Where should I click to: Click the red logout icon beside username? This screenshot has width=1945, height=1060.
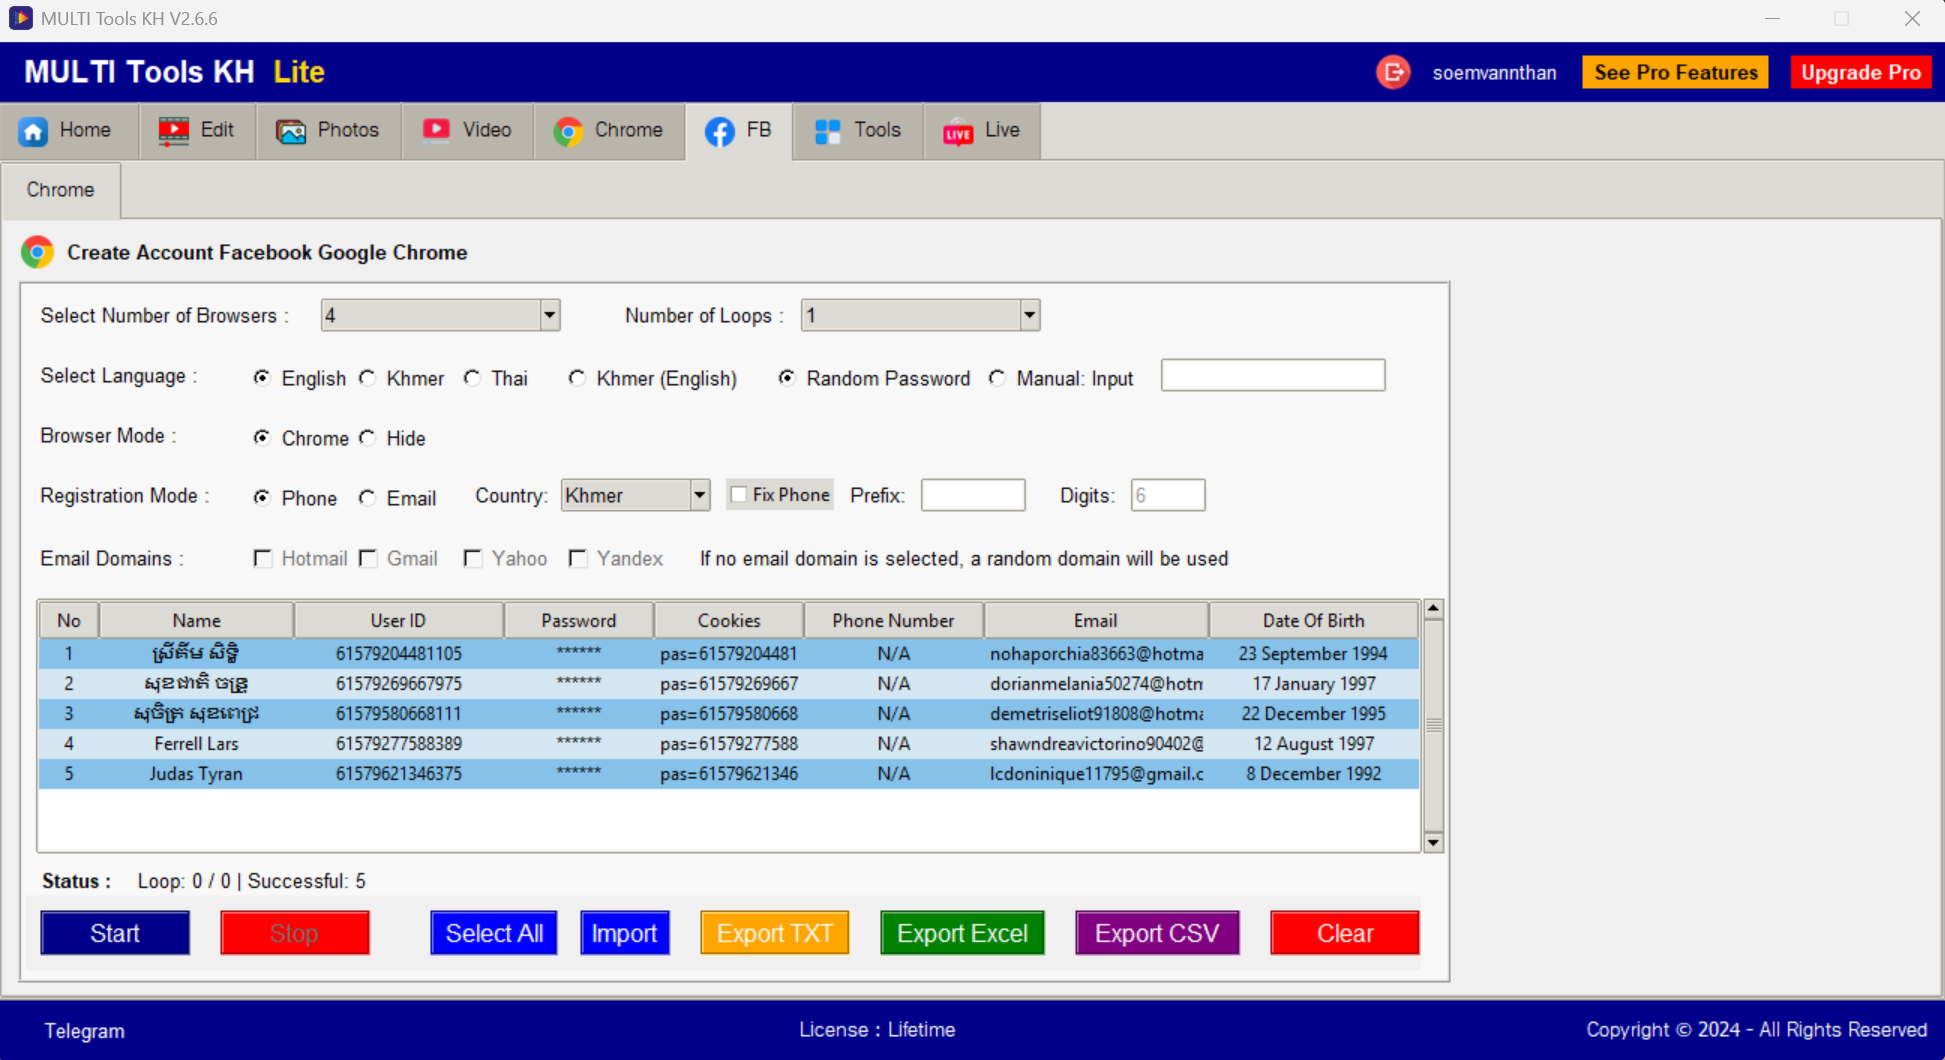pos(1392,72)
